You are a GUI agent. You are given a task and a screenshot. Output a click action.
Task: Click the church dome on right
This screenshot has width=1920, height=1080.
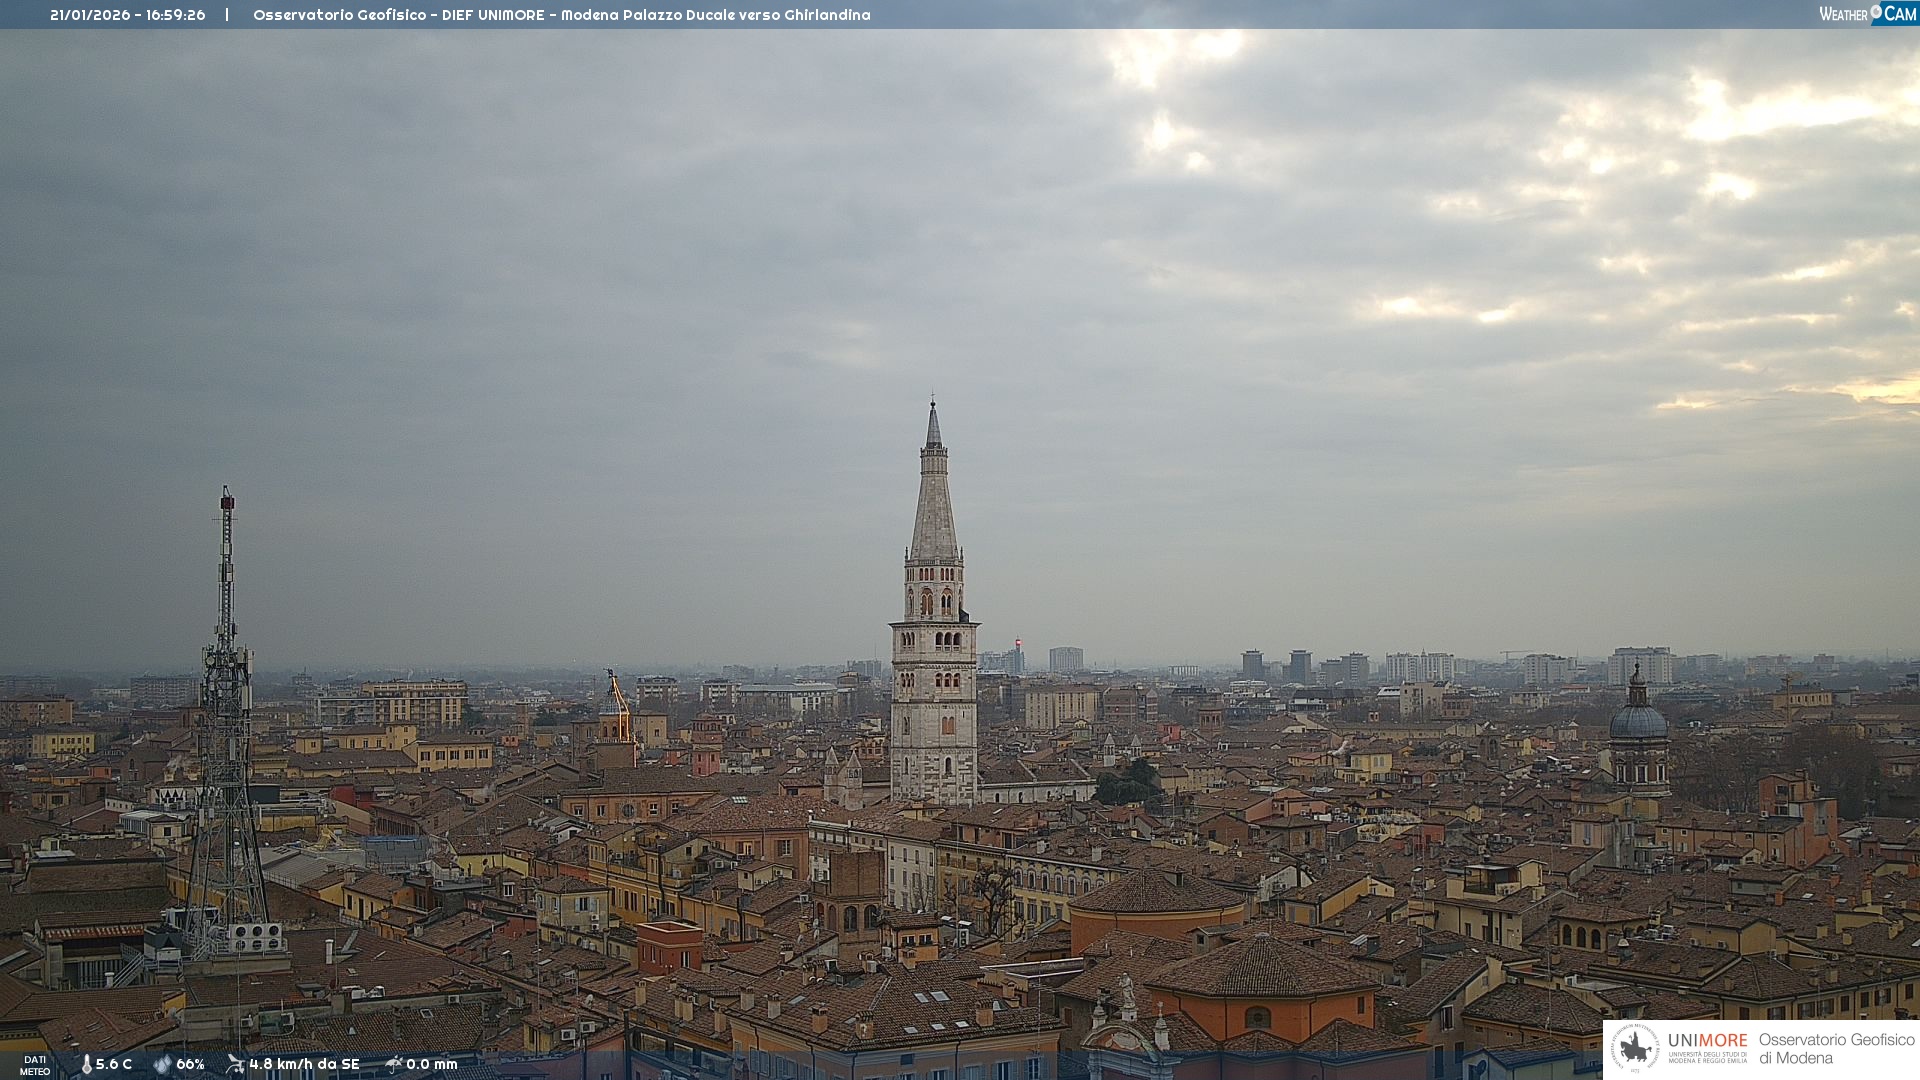1638,719
